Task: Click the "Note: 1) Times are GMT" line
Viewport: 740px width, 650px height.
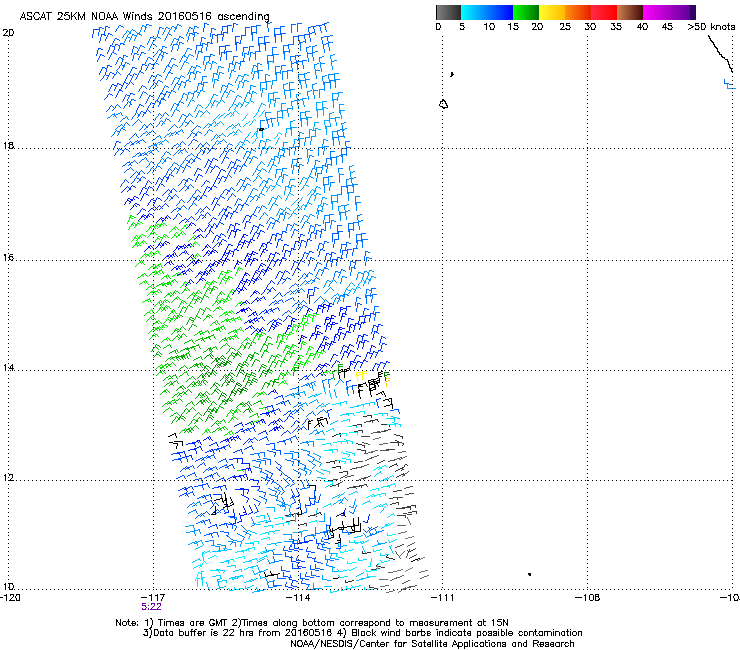Action: point(312,623)
